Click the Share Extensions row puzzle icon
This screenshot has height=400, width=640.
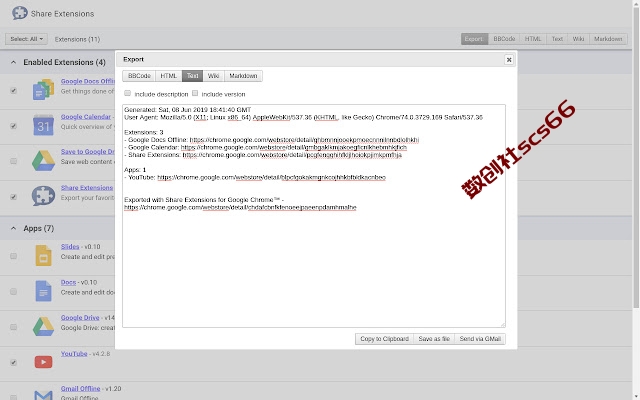[43, 196]
